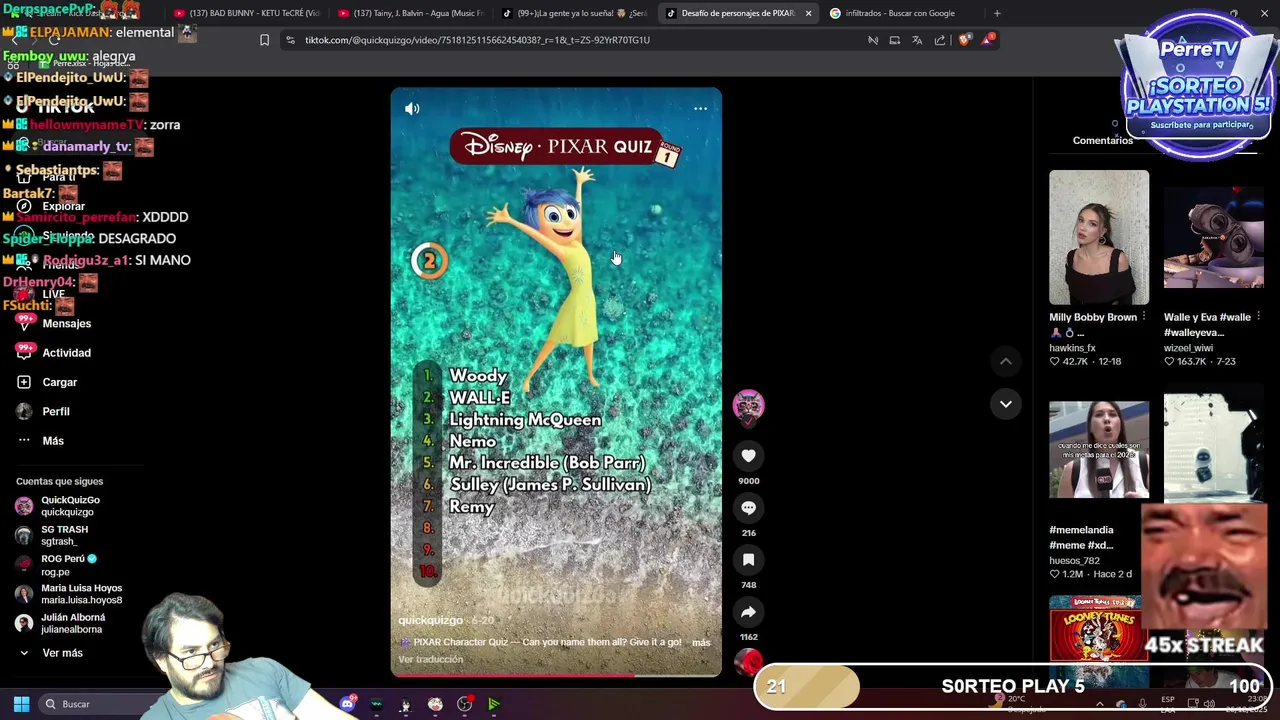Open the Walle y Eva video thumbnail
The height and width of the screenshot is (720, 1280).
1213,237
